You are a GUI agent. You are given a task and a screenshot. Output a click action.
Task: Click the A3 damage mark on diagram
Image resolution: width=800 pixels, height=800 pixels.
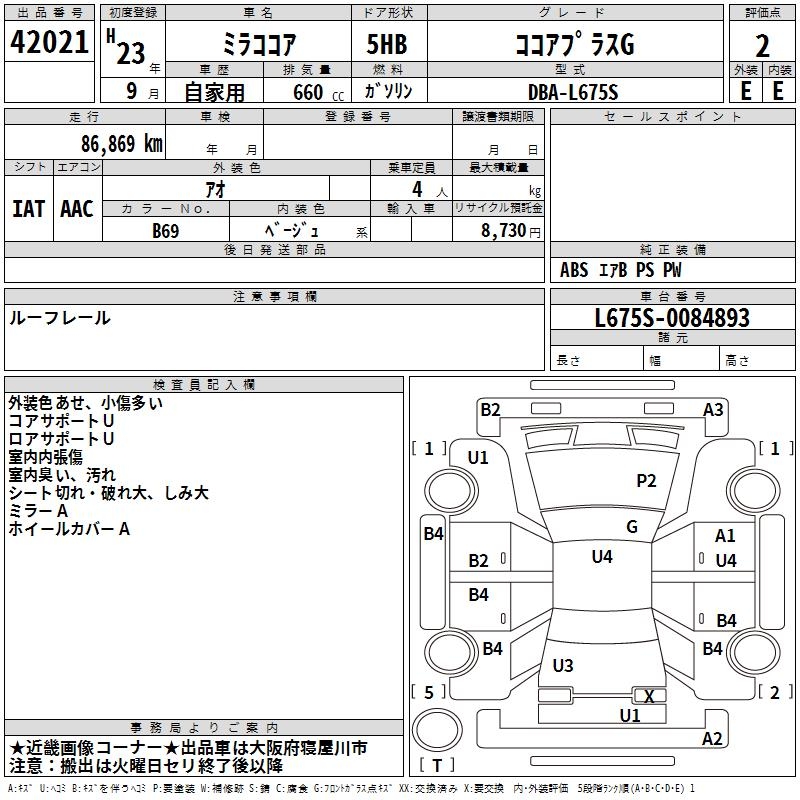pyautogui.click(x=713, y=410)
